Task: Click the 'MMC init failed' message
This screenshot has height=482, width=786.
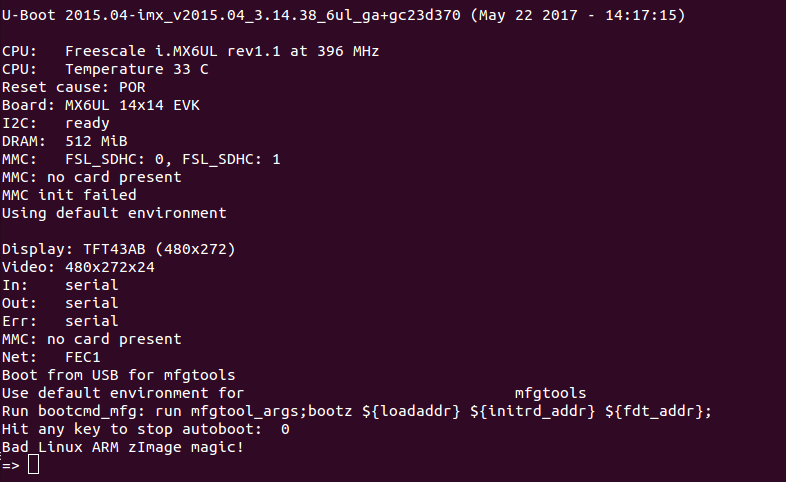Action: [x=69, y=195]
